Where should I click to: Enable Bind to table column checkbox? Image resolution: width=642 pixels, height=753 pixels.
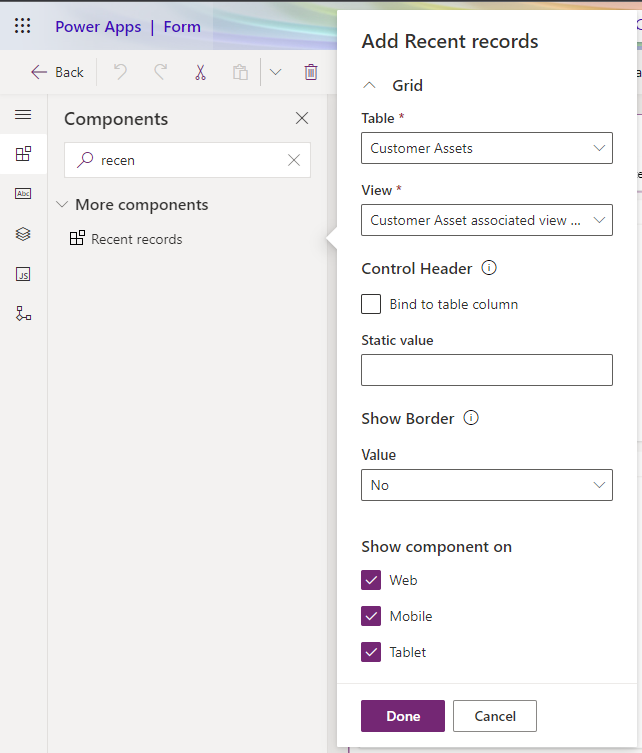coord(371,304)
